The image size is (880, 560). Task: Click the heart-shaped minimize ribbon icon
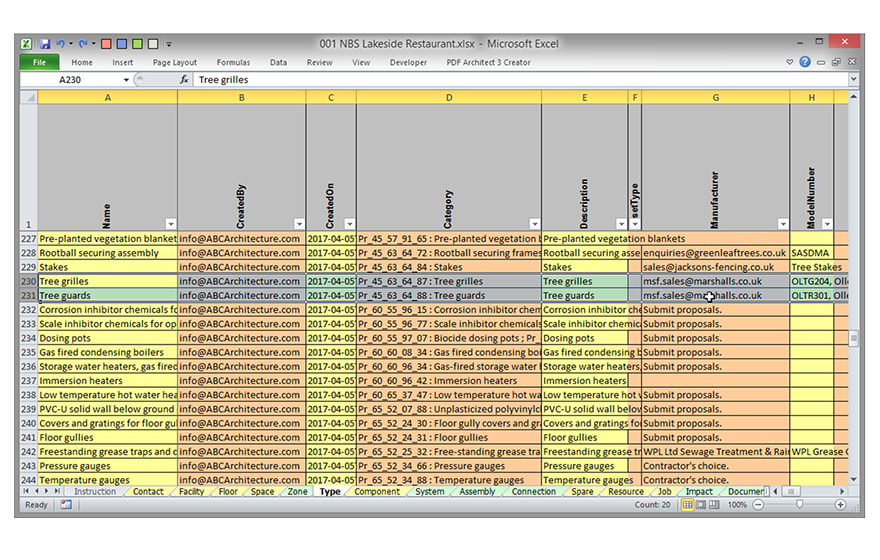pyautogui.click(x=790, y=62)
